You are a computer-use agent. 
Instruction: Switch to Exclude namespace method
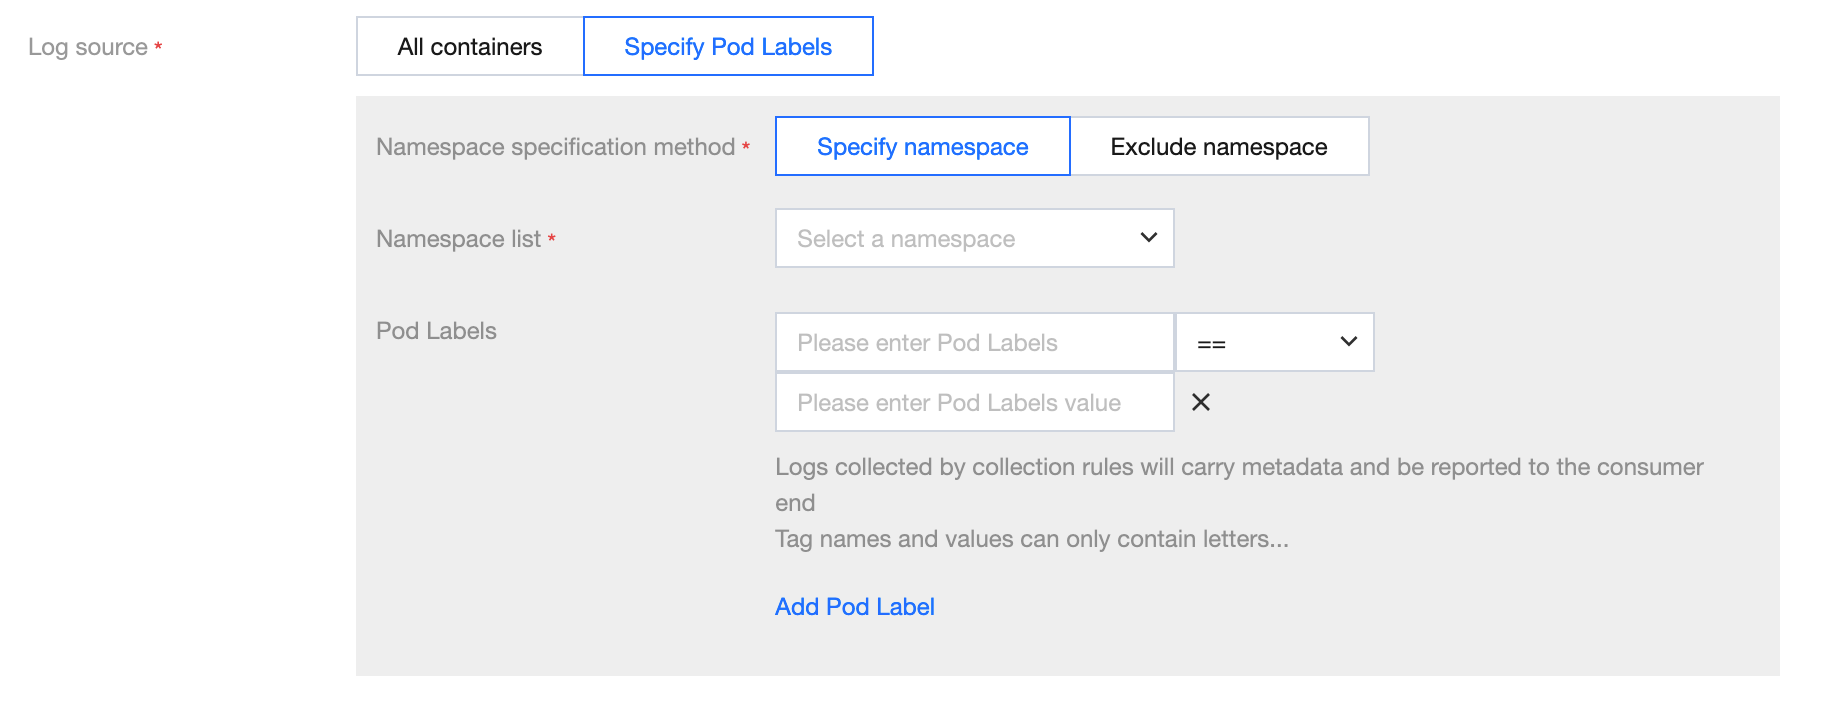1218,147
